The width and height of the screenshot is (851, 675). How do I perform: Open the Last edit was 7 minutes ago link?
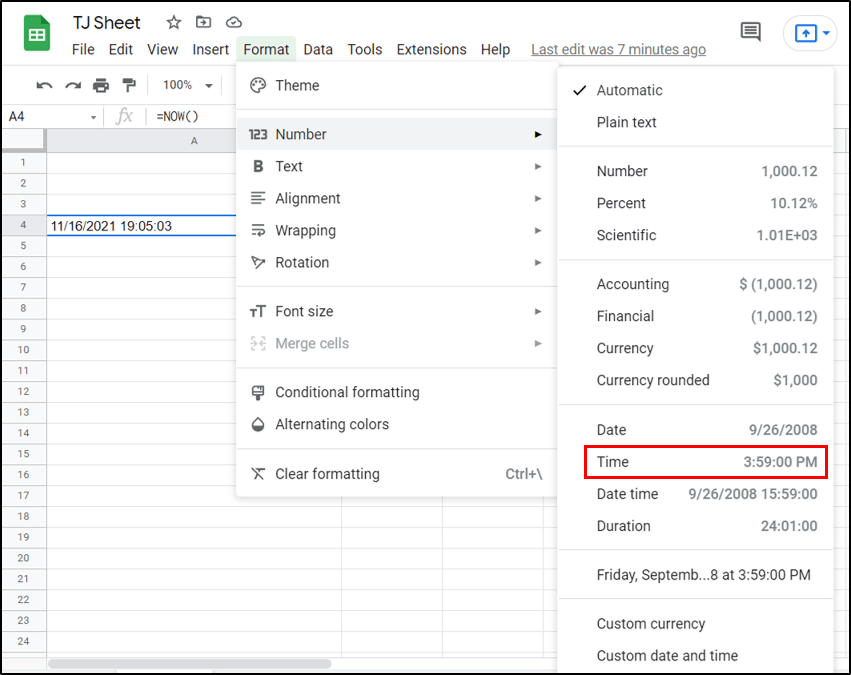point(618,49)
